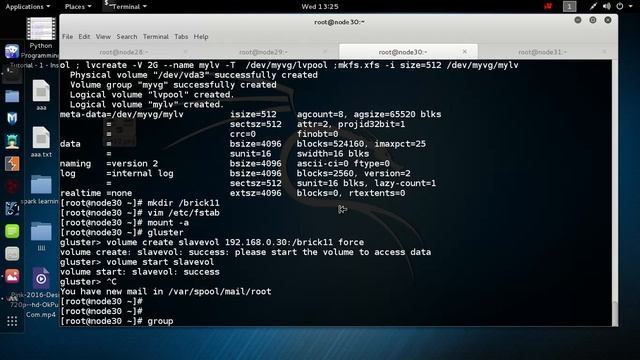
Task: Click 'volume start slavevol' line
Action: [137, 262]
